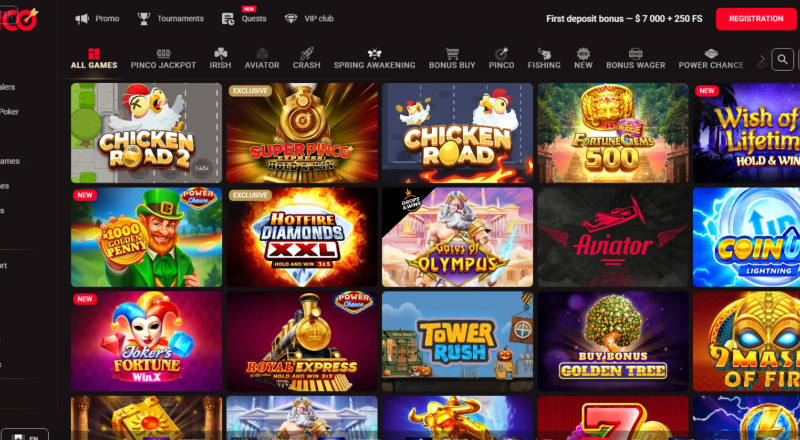Open Joker's Fortune Win X game
The width and height of the screenshot is (800, 440).
point(146,341)
